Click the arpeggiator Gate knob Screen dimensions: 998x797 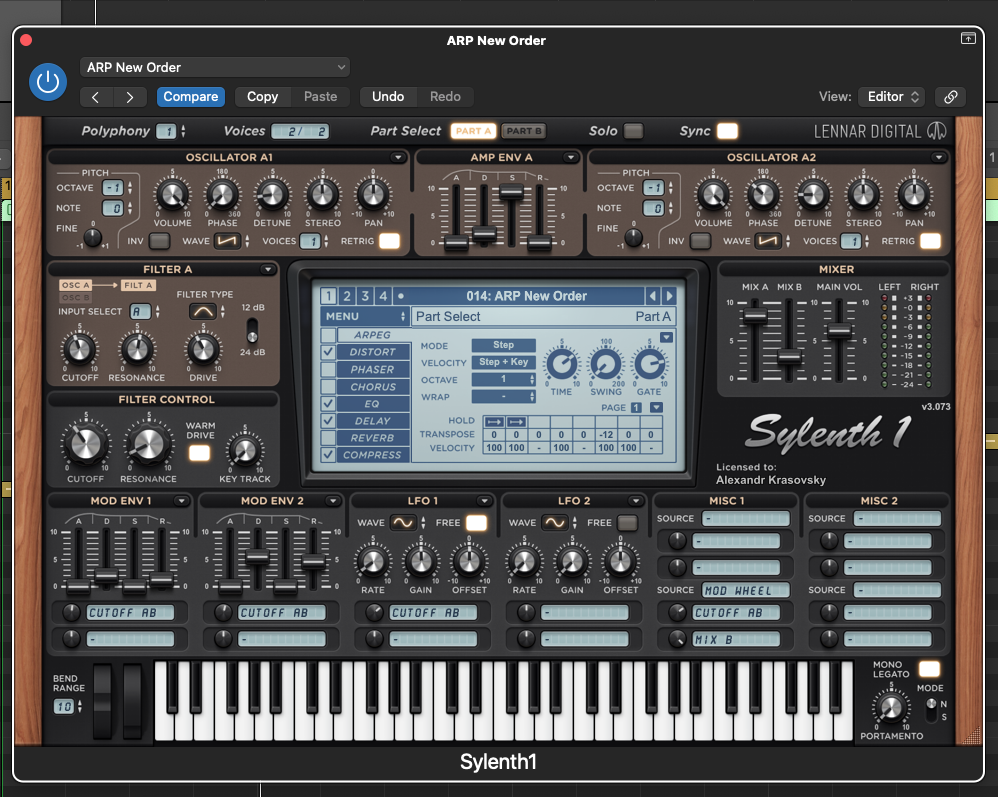[649, 364]
